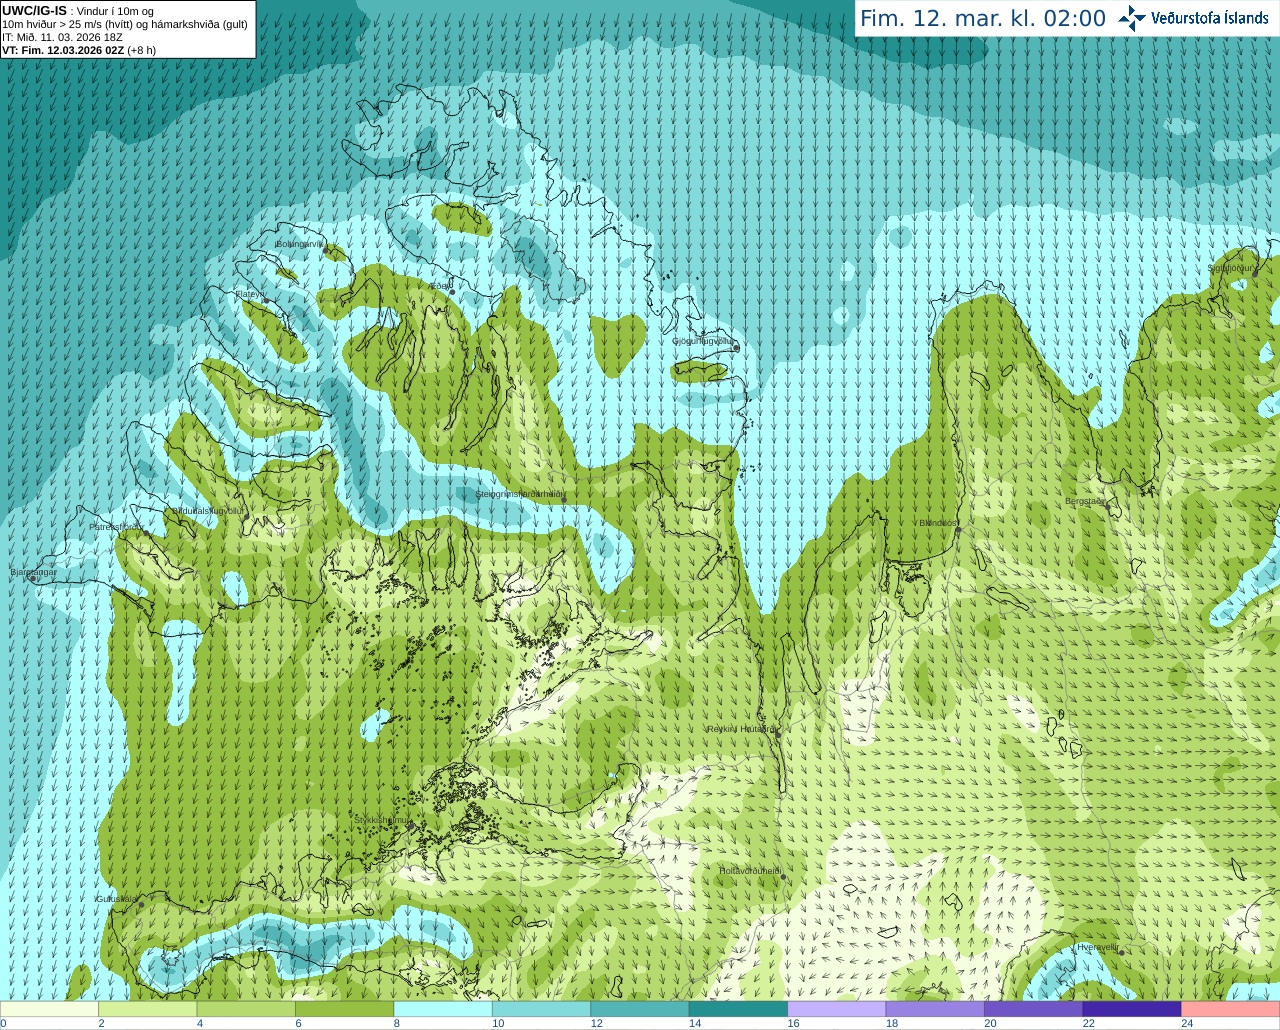Click the Veðurstofa Íslands logo icon
Viewport: 1280px width, 1030px height.
point(1132,17)
